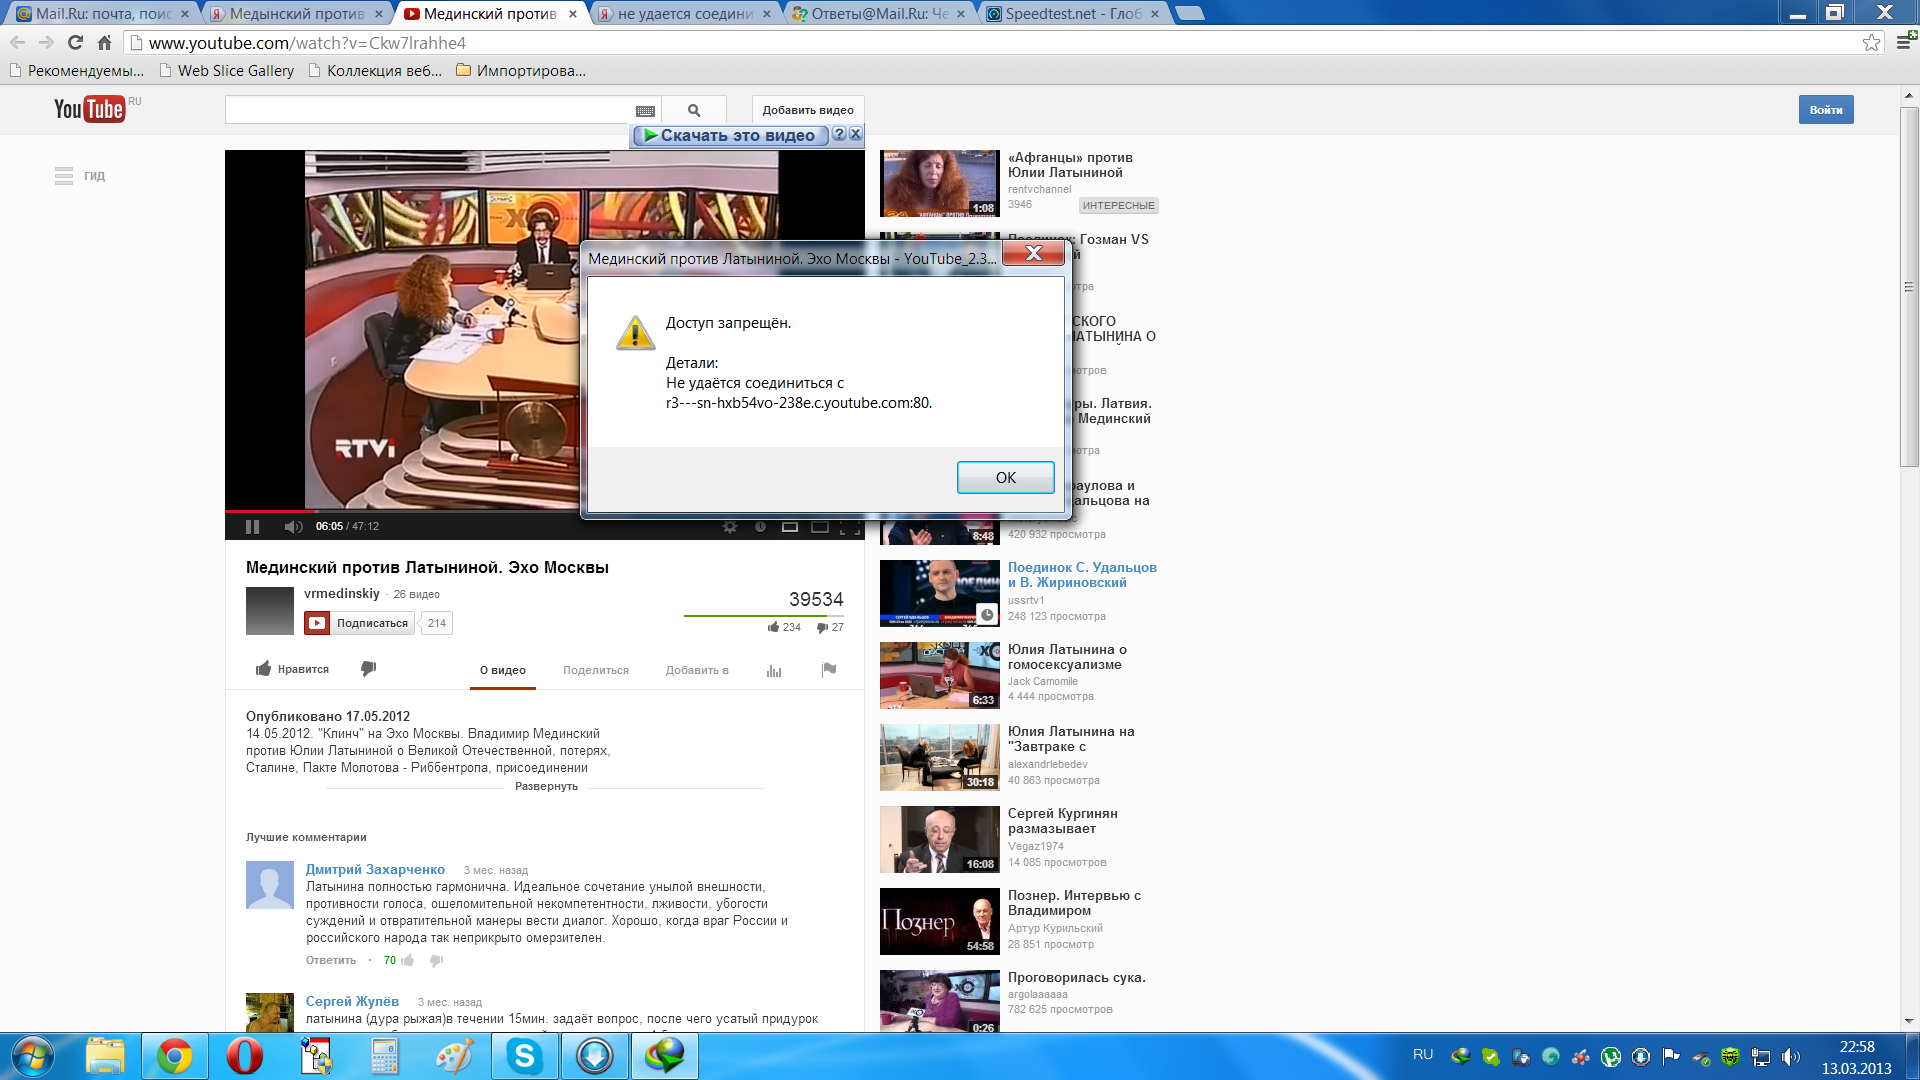Screen dimensions: 1920x1080
Task: Open Юлия Латынина о гомосексуализме thumbnail
Action: coord(939,676)
